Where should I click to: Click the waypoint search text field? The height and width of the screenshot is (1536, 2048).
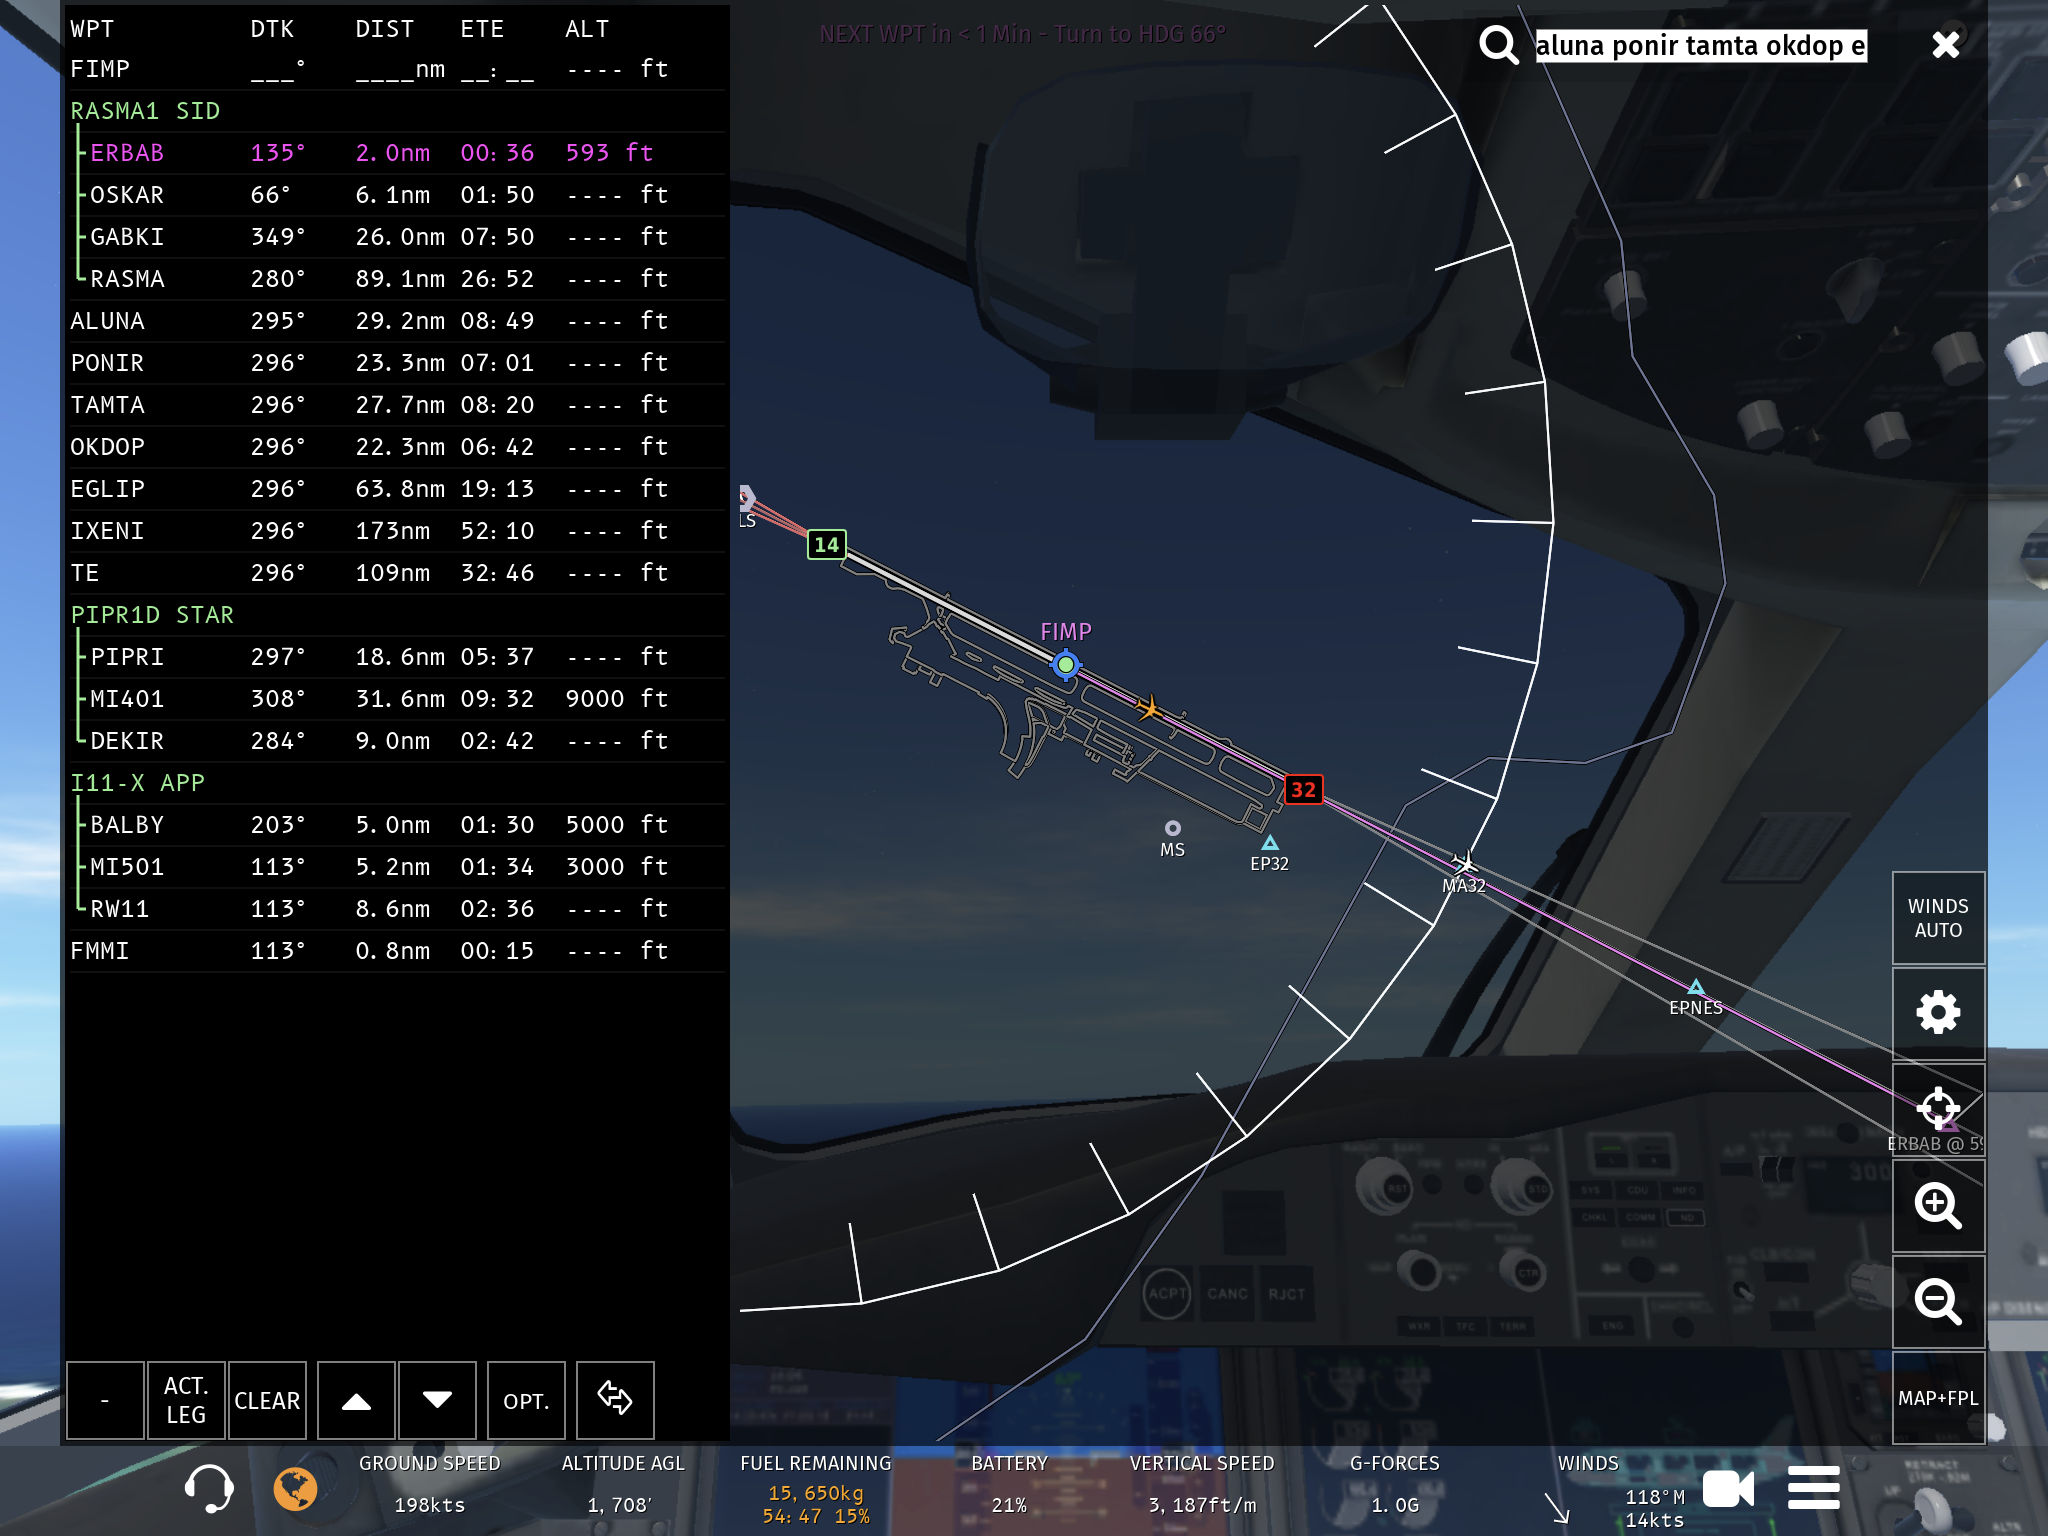tap(1700, 46)
